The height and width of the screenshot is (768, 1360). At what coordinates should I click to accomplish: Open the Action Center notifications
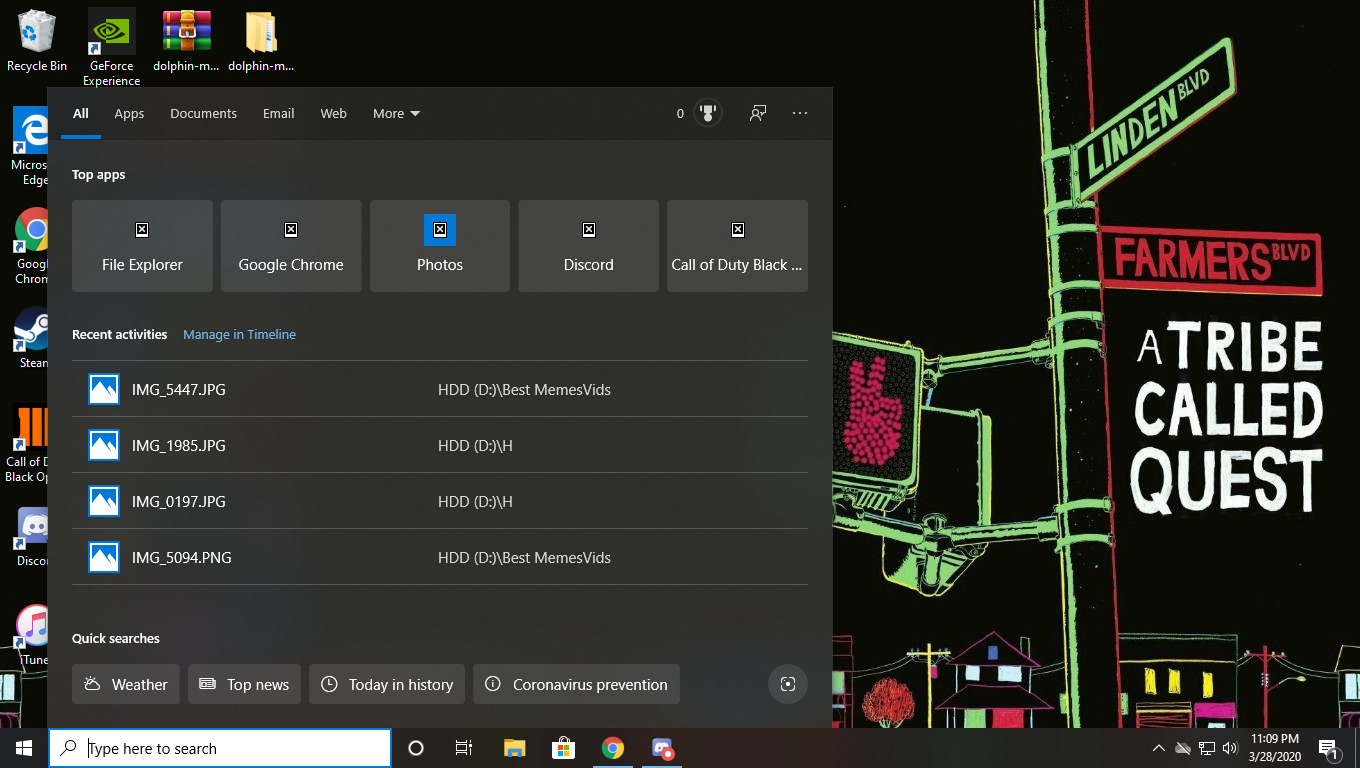pyautogui.click(x=1330, y=748)
